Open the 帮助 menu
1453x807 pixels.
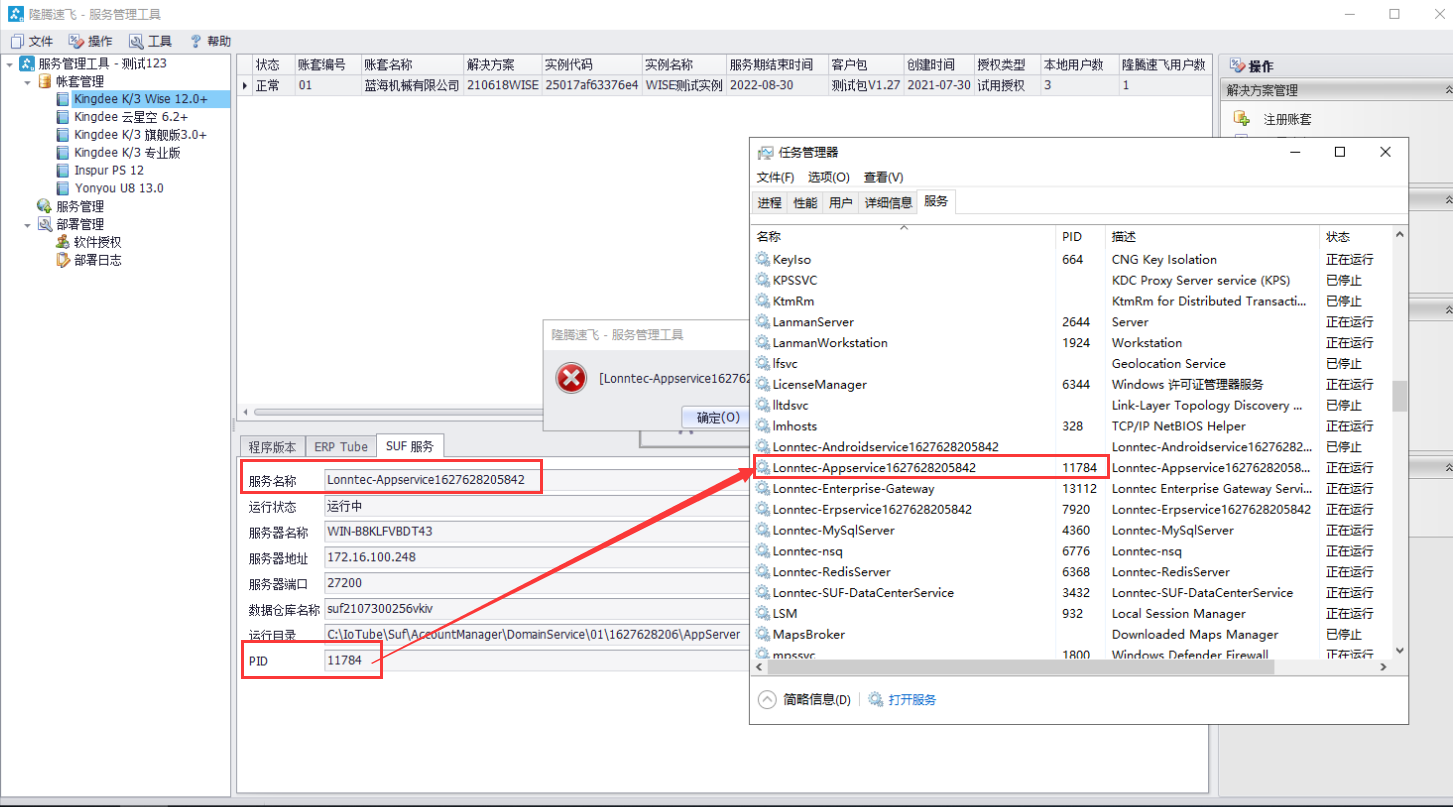point(209,41)
